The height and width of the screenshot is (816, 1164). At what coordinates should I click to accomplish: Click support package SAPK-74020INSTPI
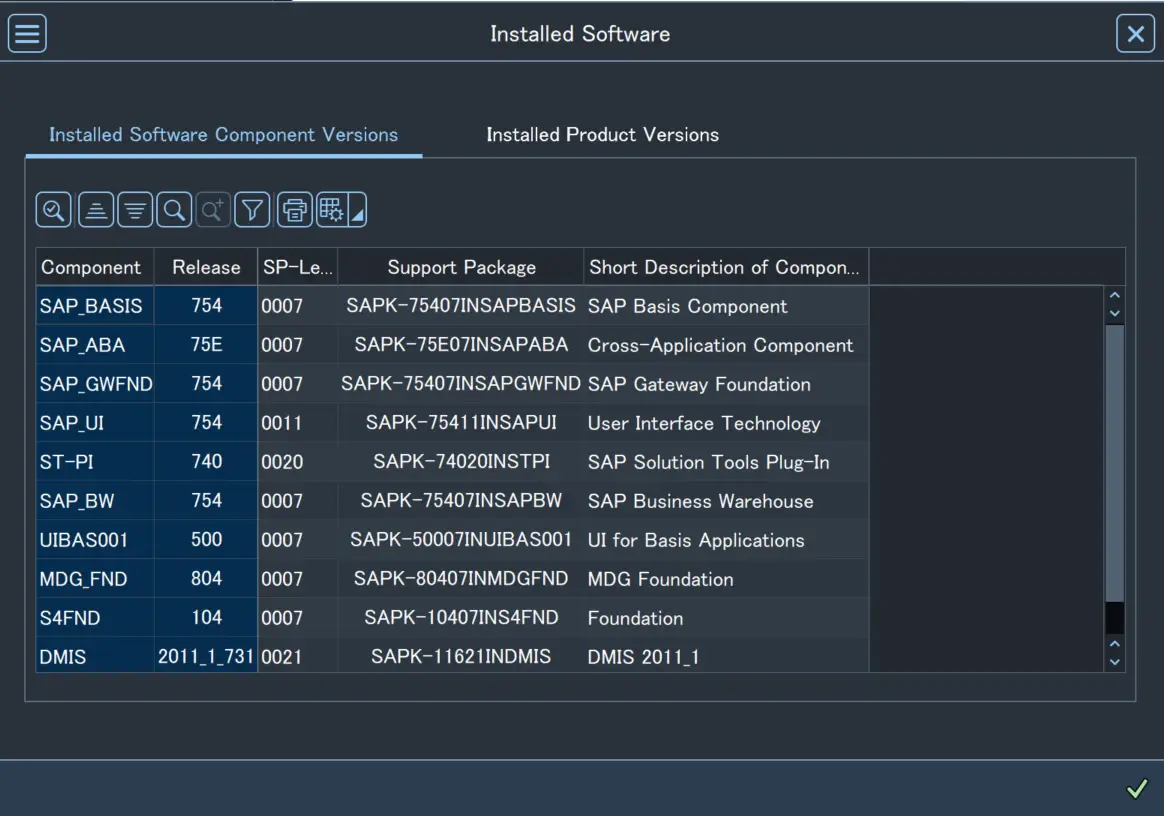460,462
